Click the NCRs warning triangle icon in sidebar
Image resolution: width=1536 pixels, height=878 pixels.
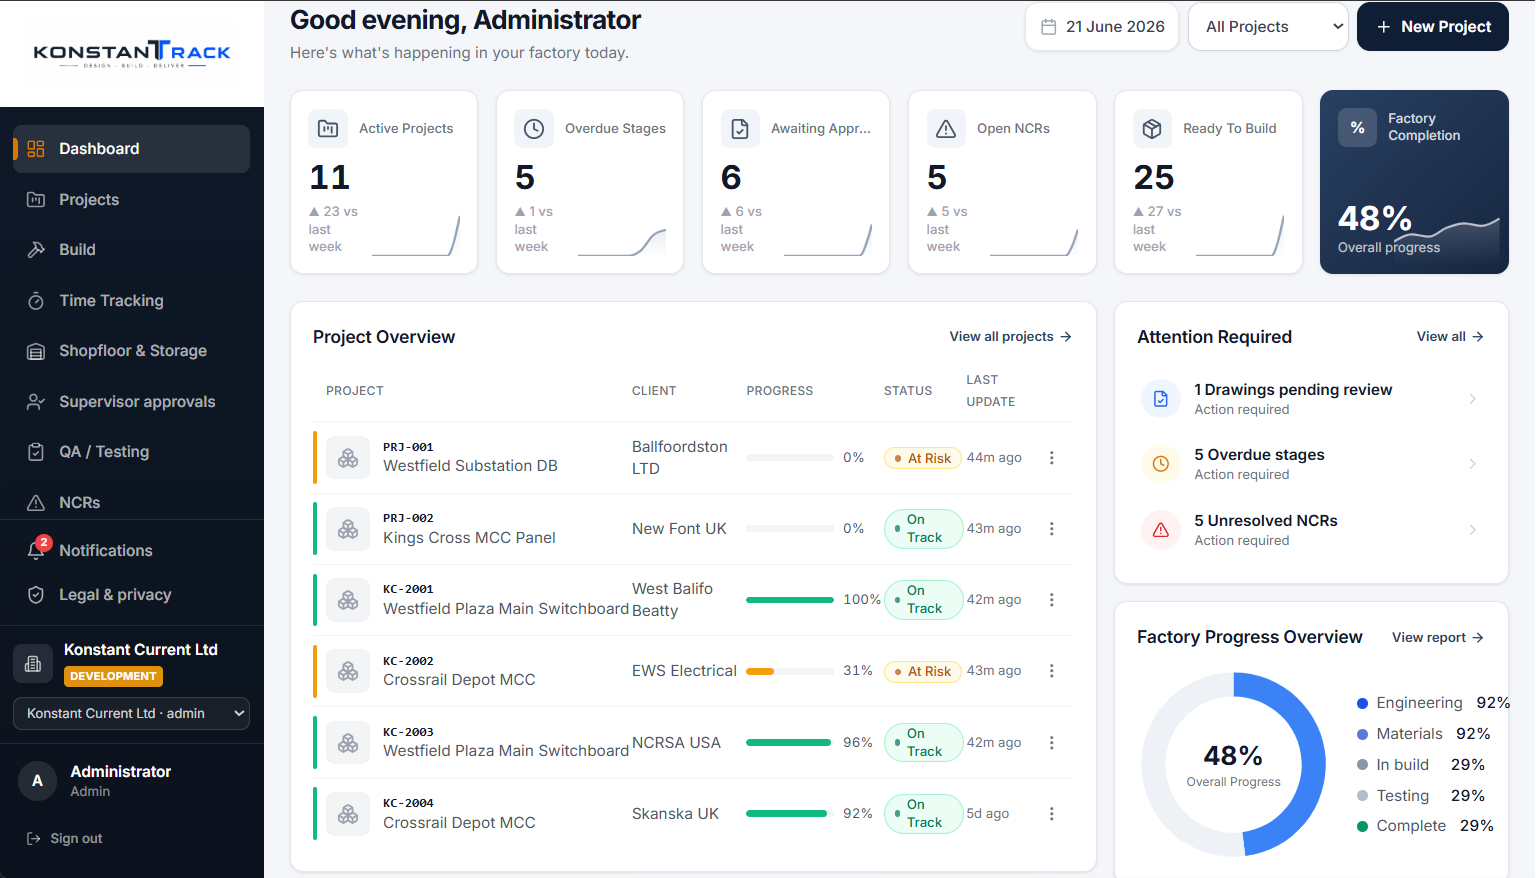click(36, 503)
